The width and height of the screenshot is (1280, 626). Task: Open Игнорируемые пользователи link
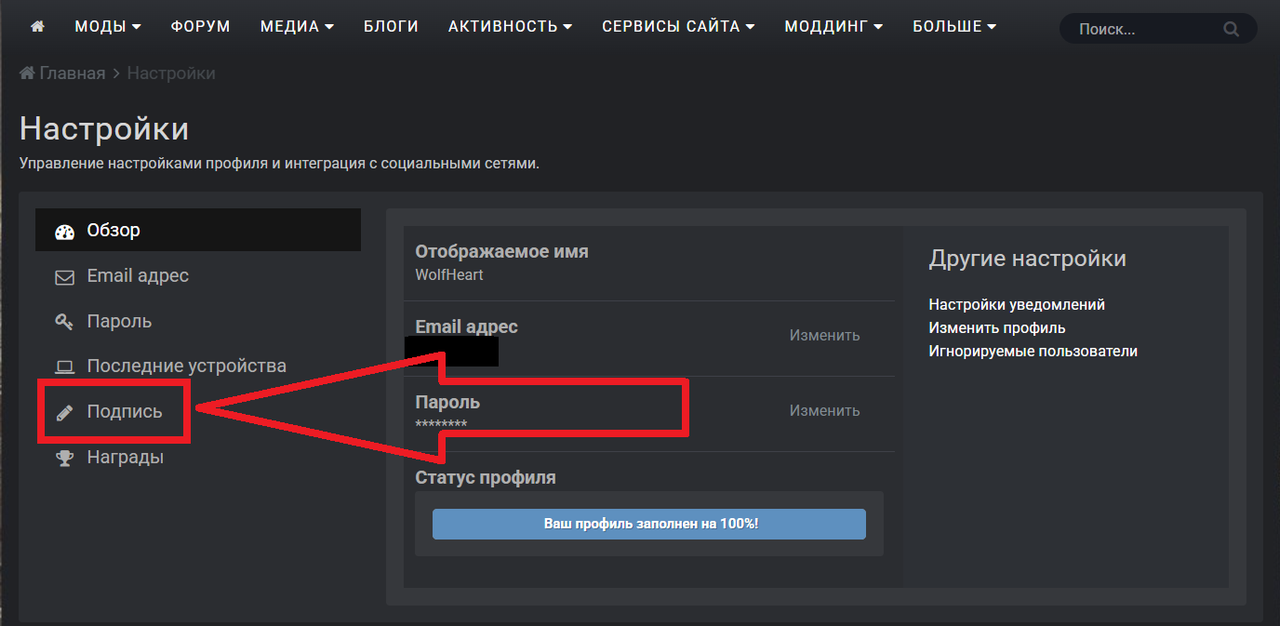coord(1033,351)
